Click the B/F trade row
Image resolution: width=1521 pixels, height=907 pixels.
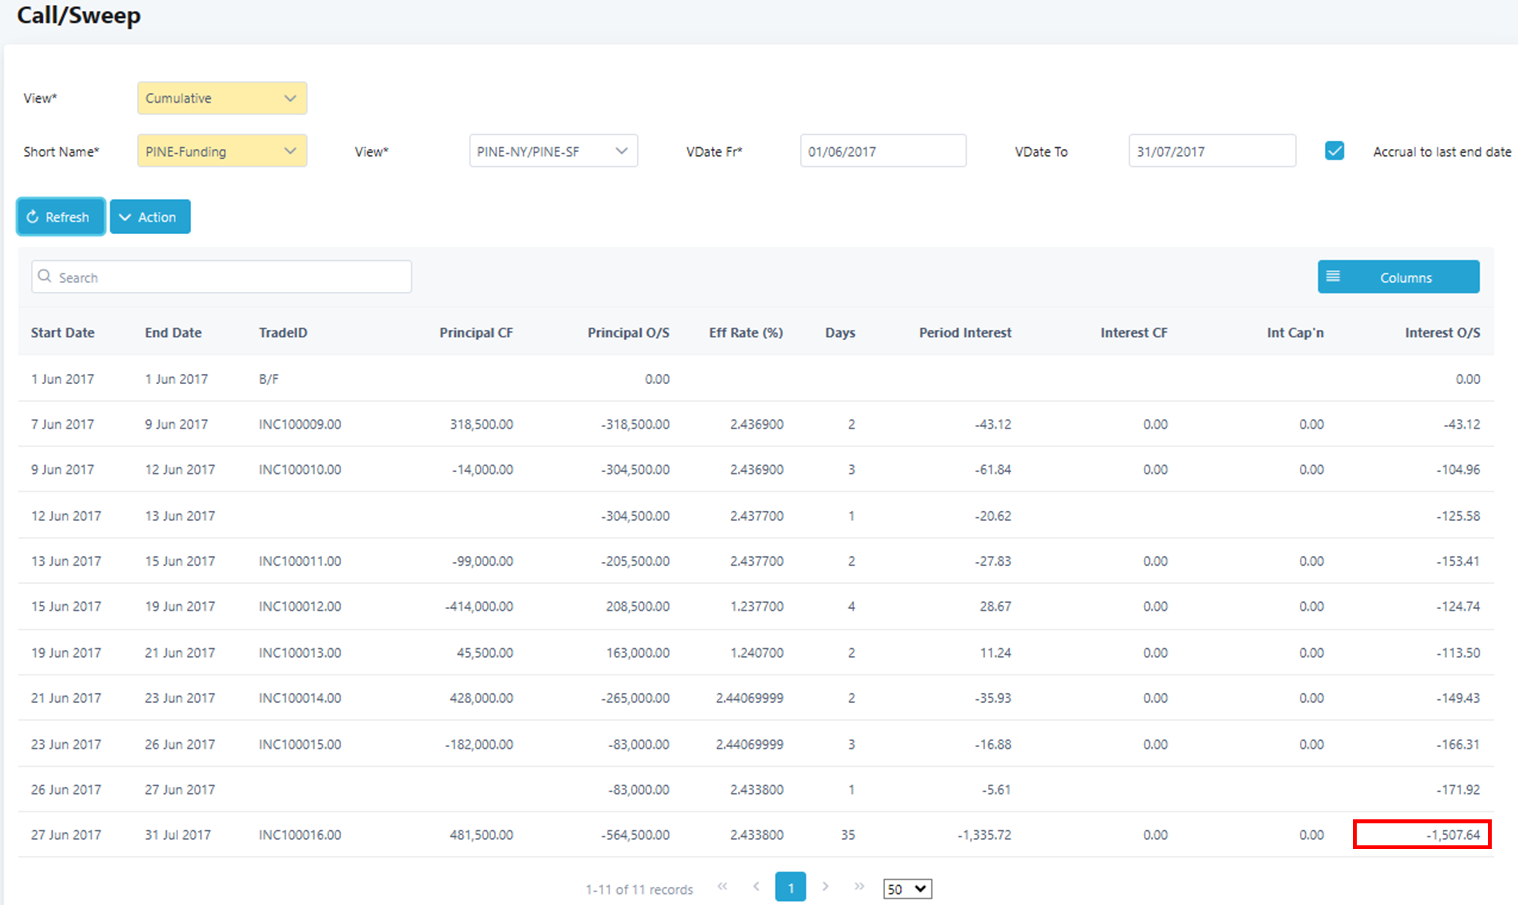tap(756, 379)
